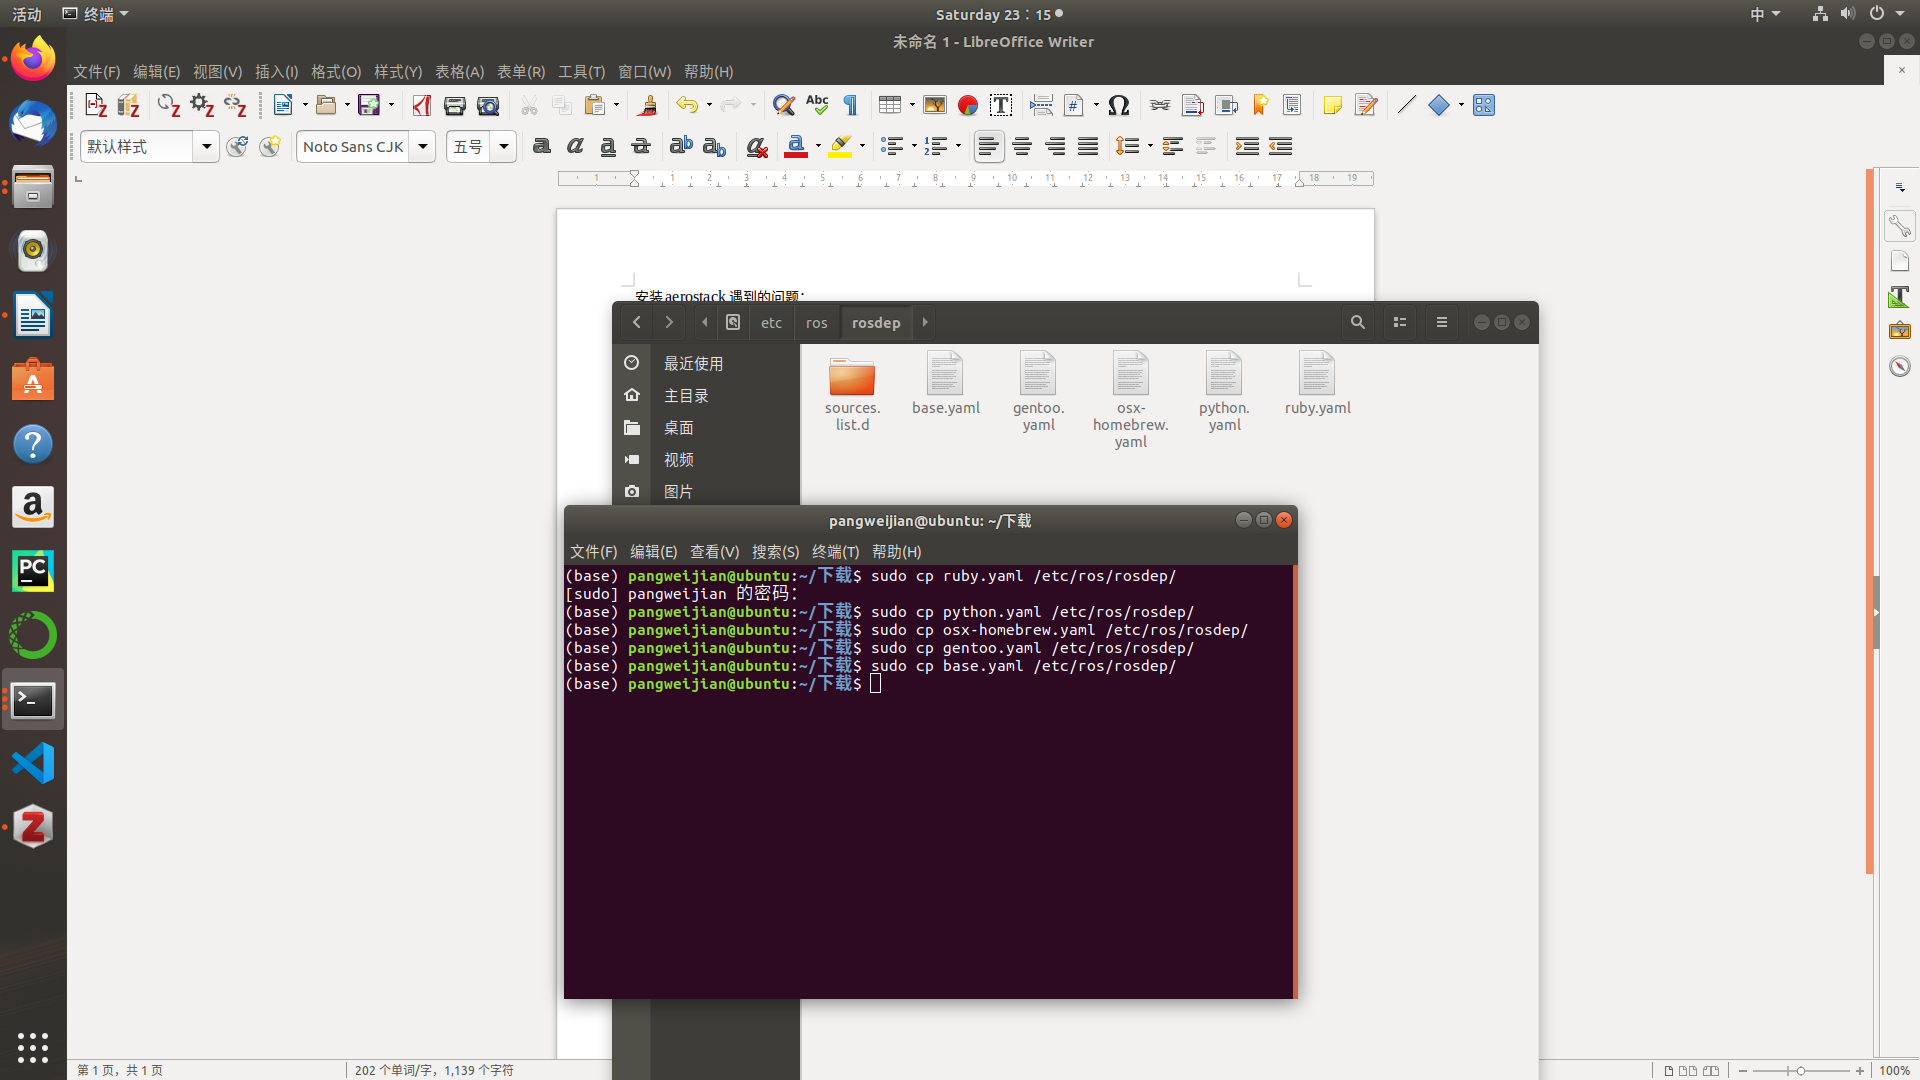Screen dimensions: 1920x1080
Task: Insert chart icon in Writer toolbar
Action: point(968,105)
